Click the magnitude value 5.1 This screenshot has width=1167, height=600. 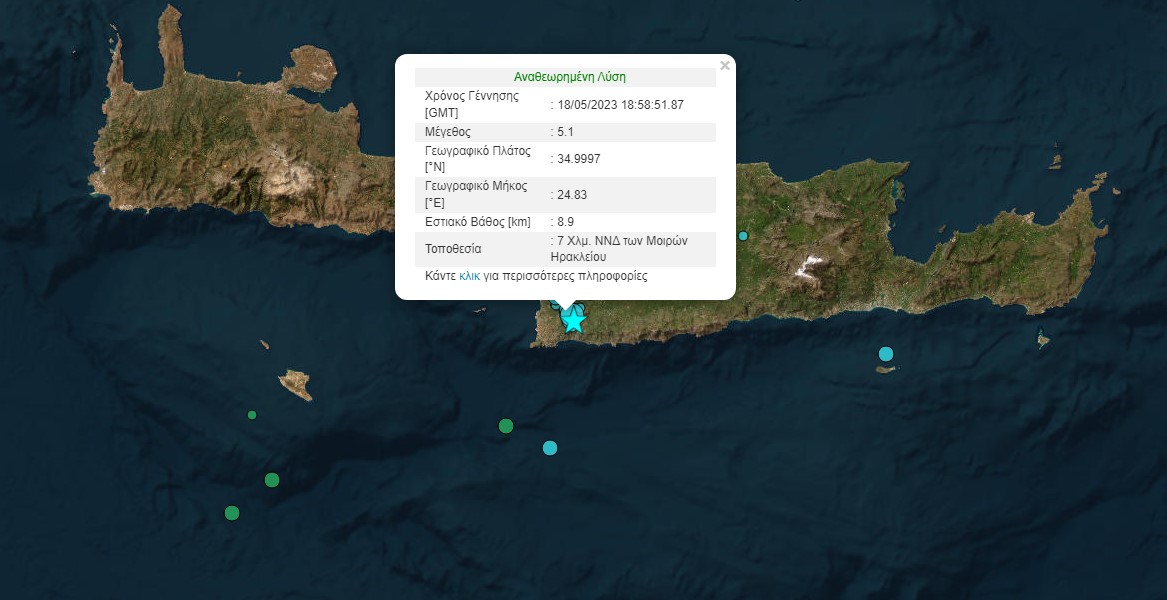point(566,132)
